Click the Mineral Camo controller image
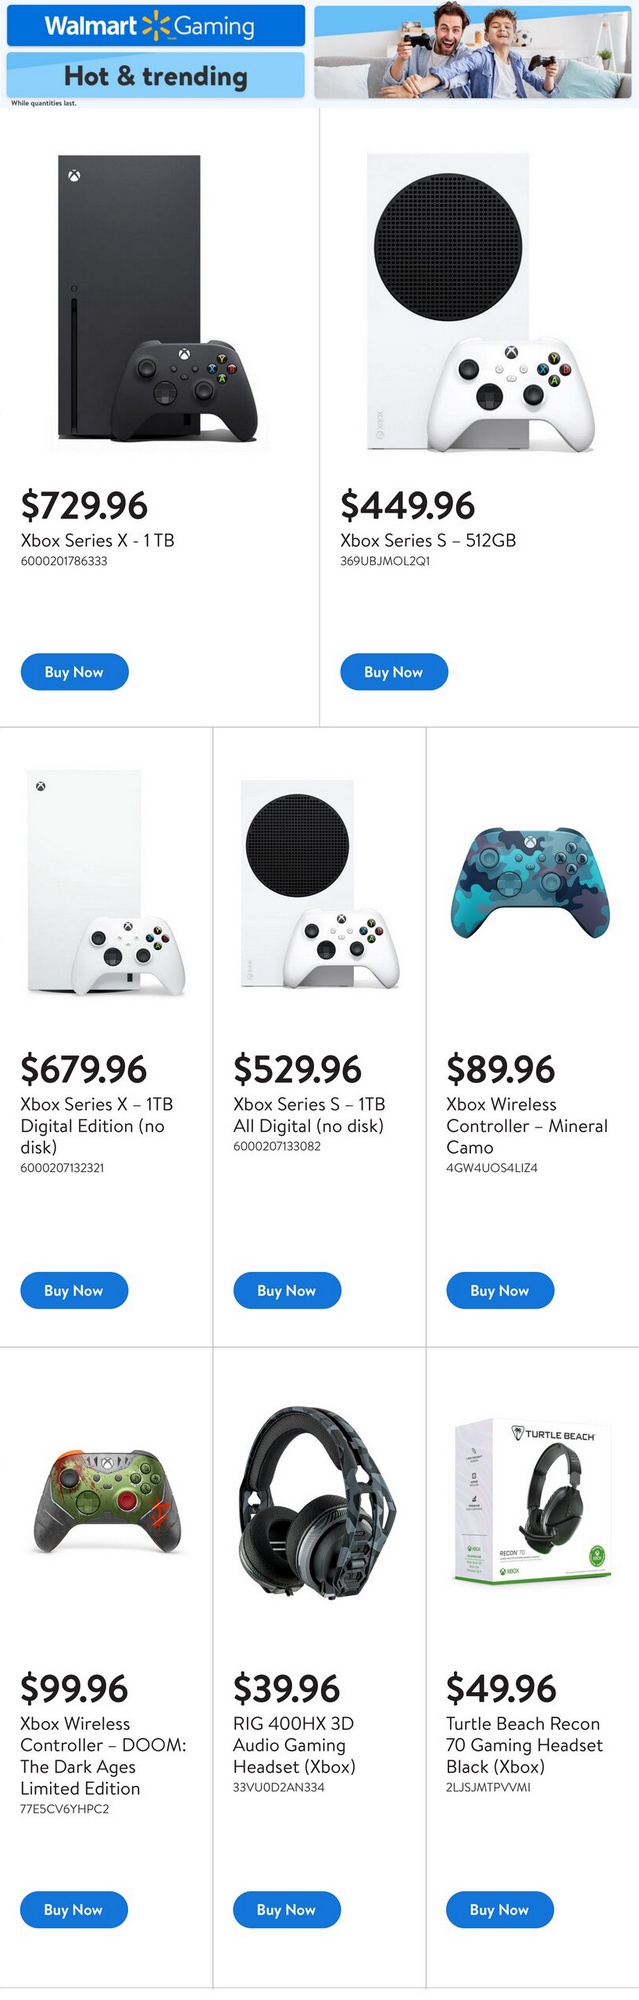The width and height of the screenshot is (639, 2000). (531, 883)
